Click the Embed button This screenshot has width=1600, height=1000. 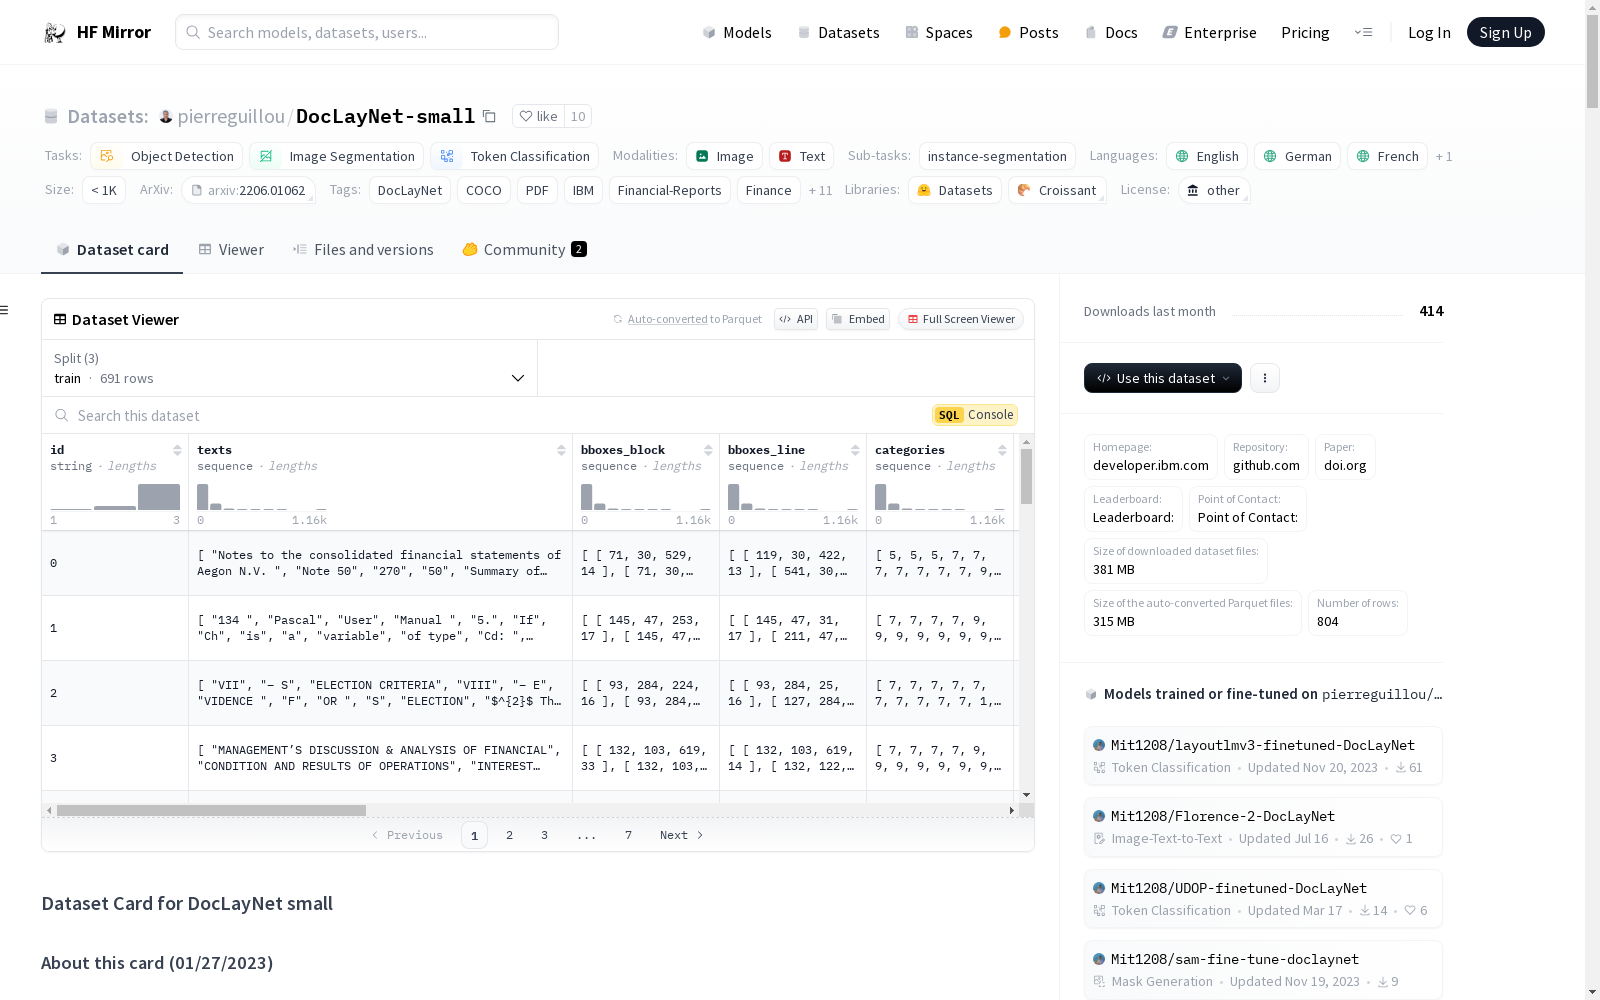point(858,319)
